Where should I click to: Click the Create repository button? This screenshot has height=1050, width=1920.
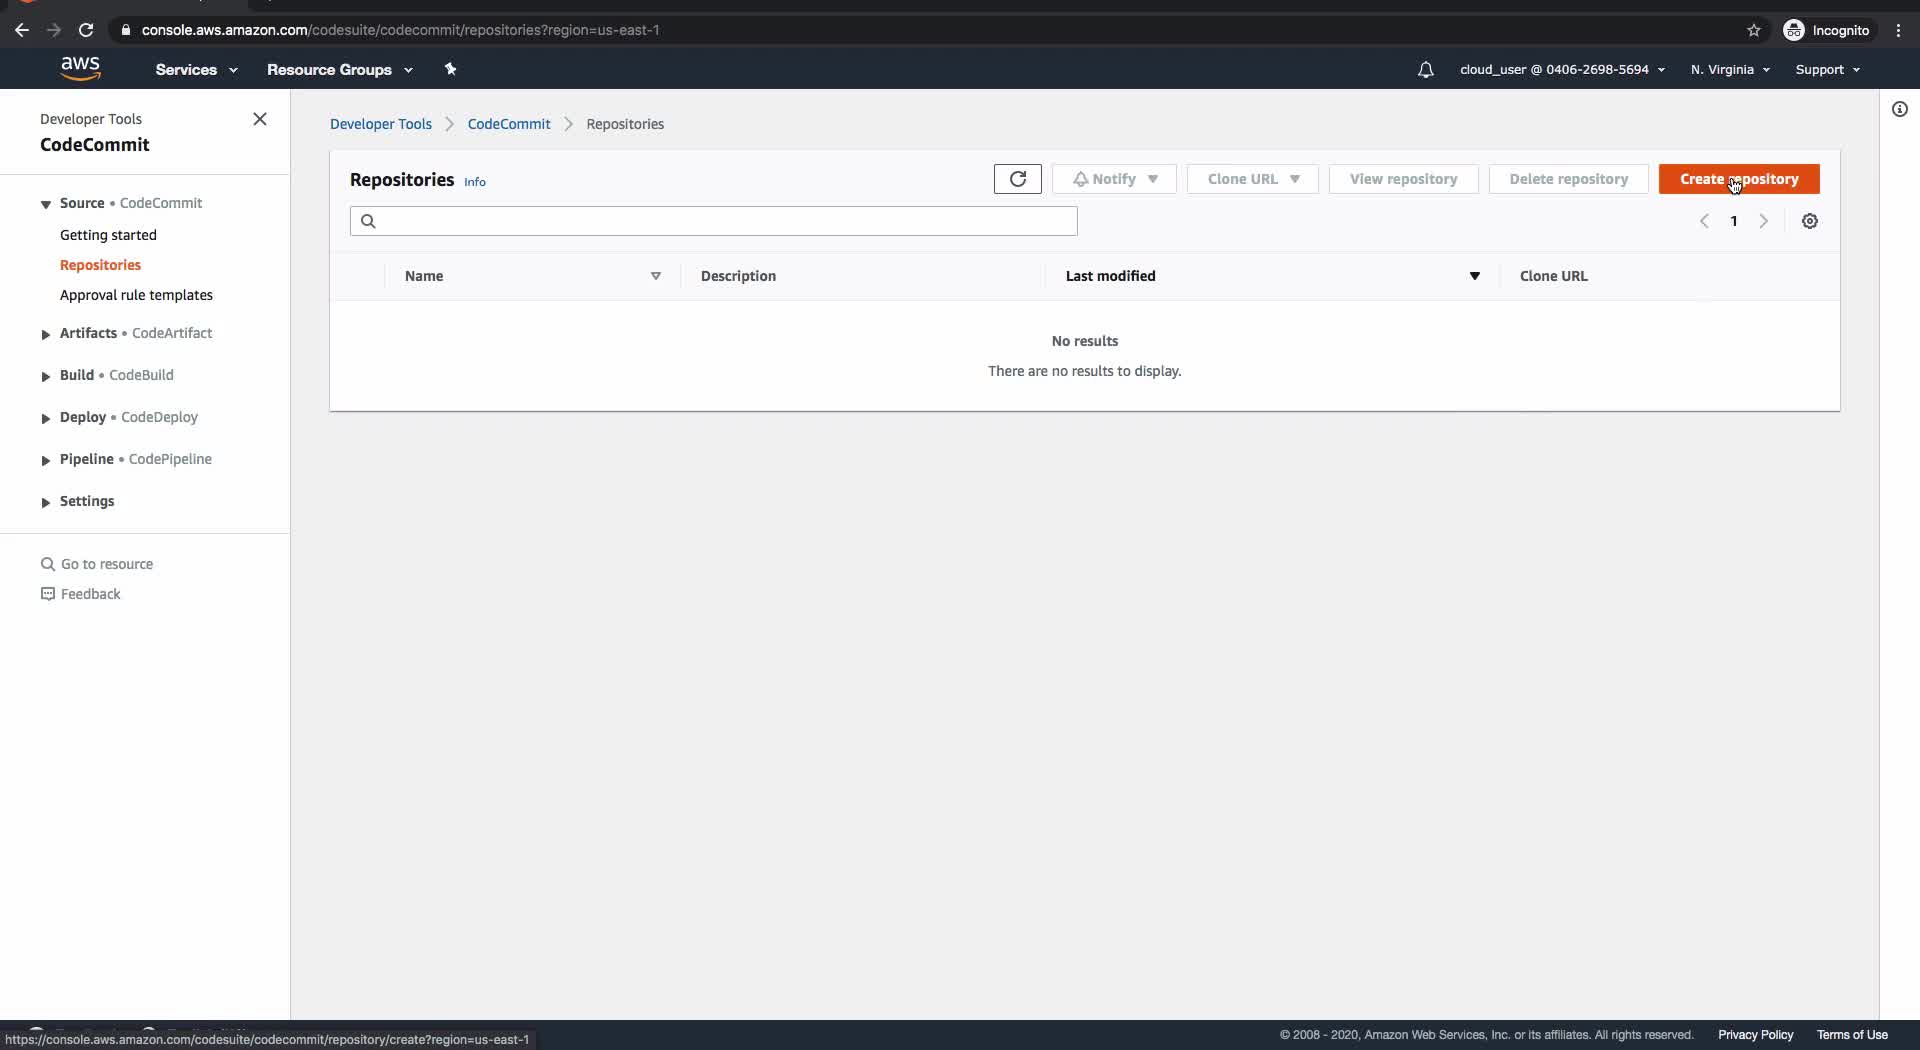pos(1739,179)
